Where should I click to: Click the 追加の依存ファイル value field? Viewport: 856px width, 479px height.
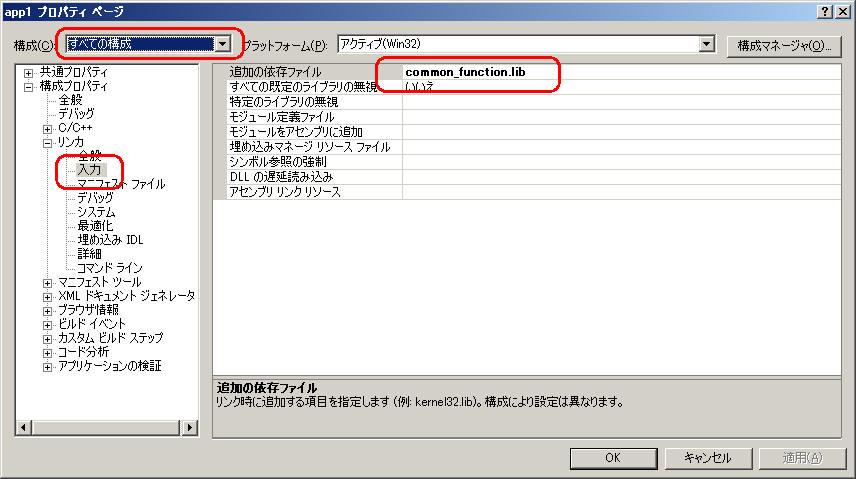(x=620, y=73)
